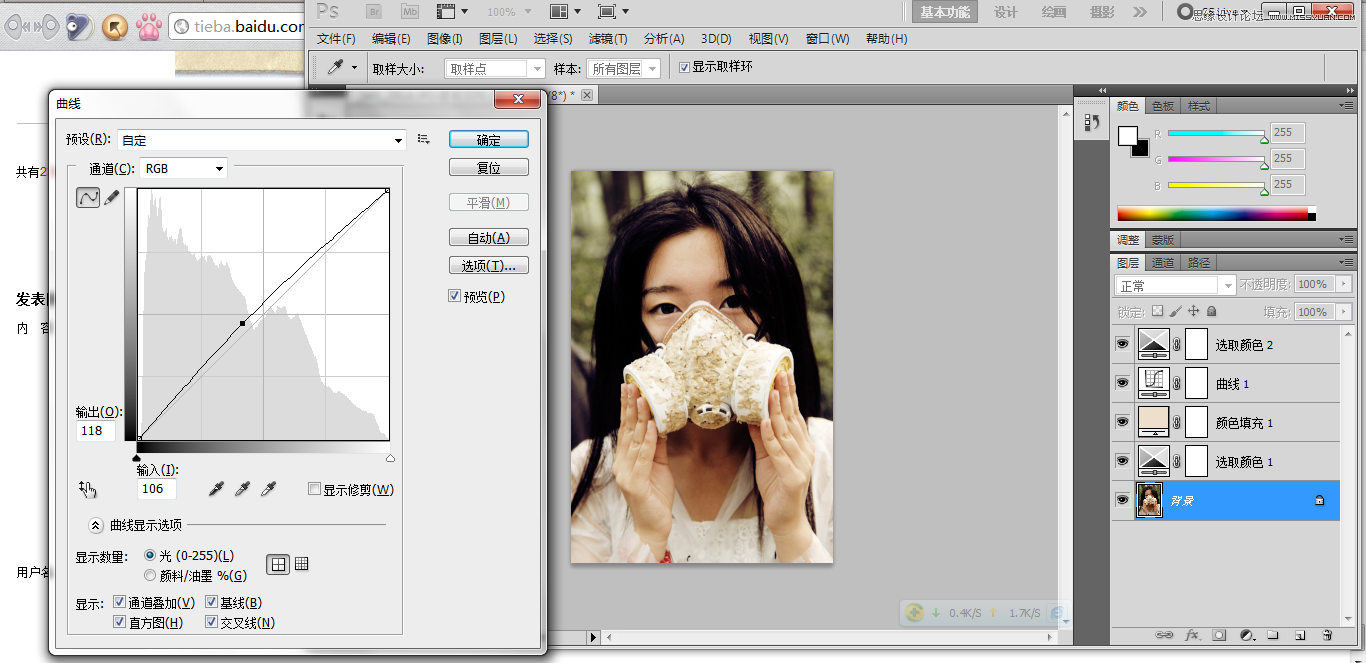Select 颜料/油墨 % radio option
Screen dimensions: 1366x663
click(x=150, y=575)
